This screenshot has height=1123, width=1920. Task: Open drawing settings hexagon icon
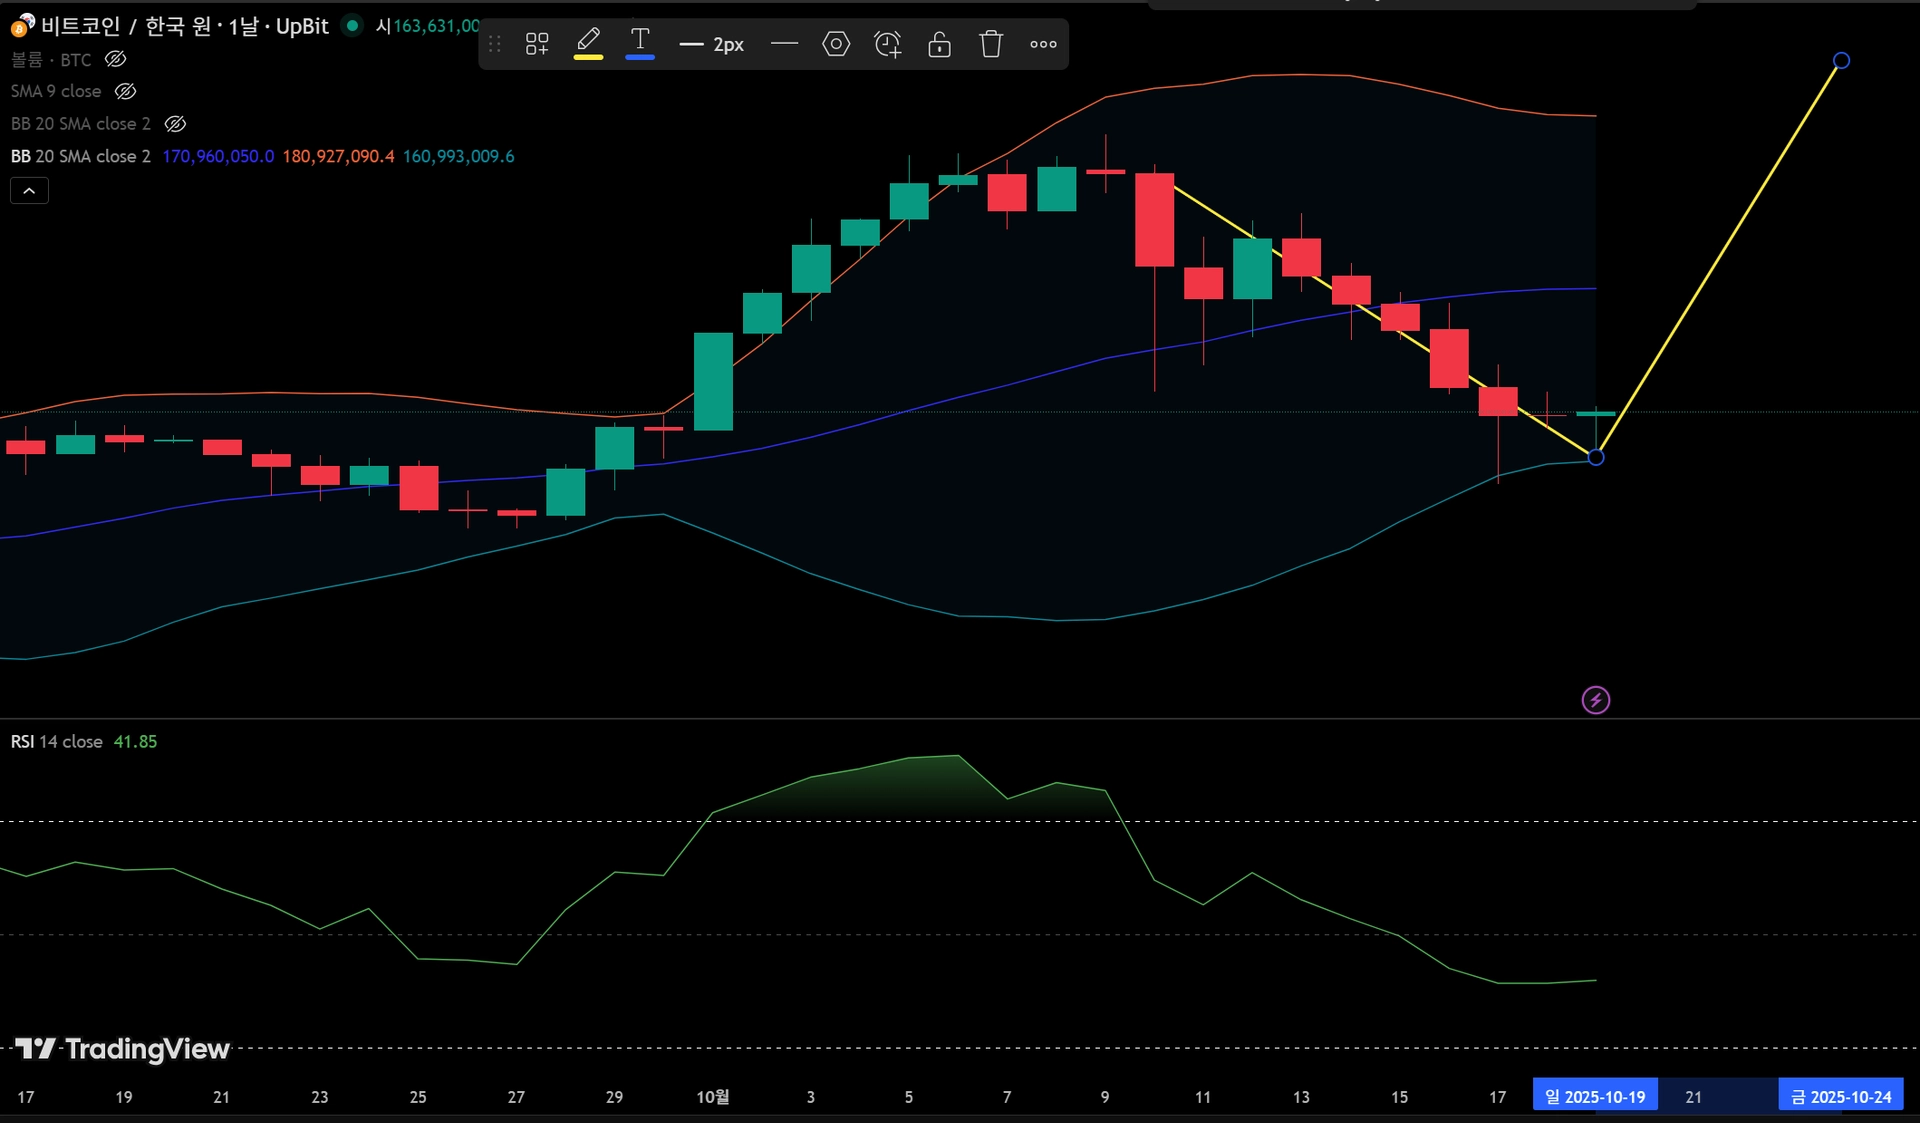coord(836,44)
